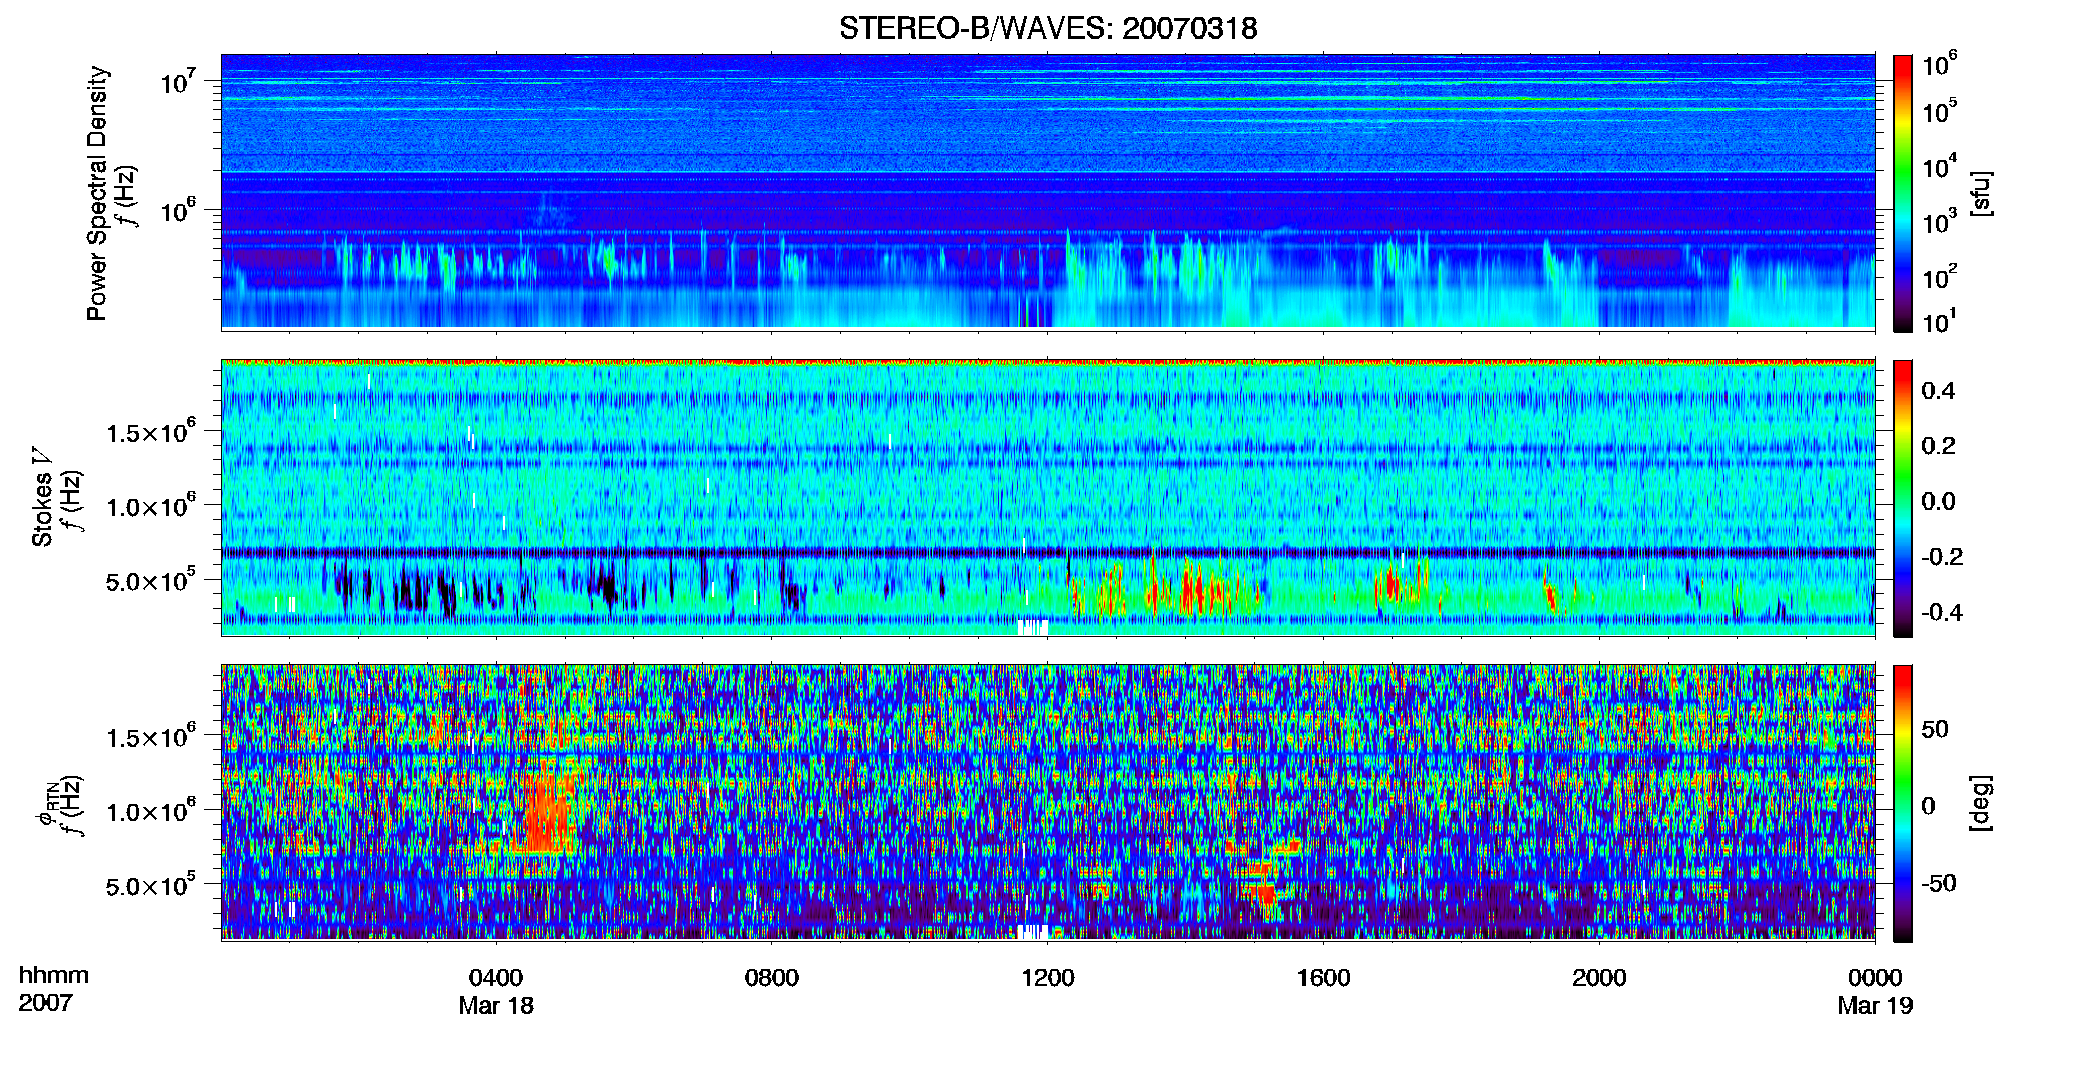Viewport: 2096px width, 1080px height.
Task: Click the 1.5×10^6 tick on the Stokes V axis
Action: [x=151, y=432]
